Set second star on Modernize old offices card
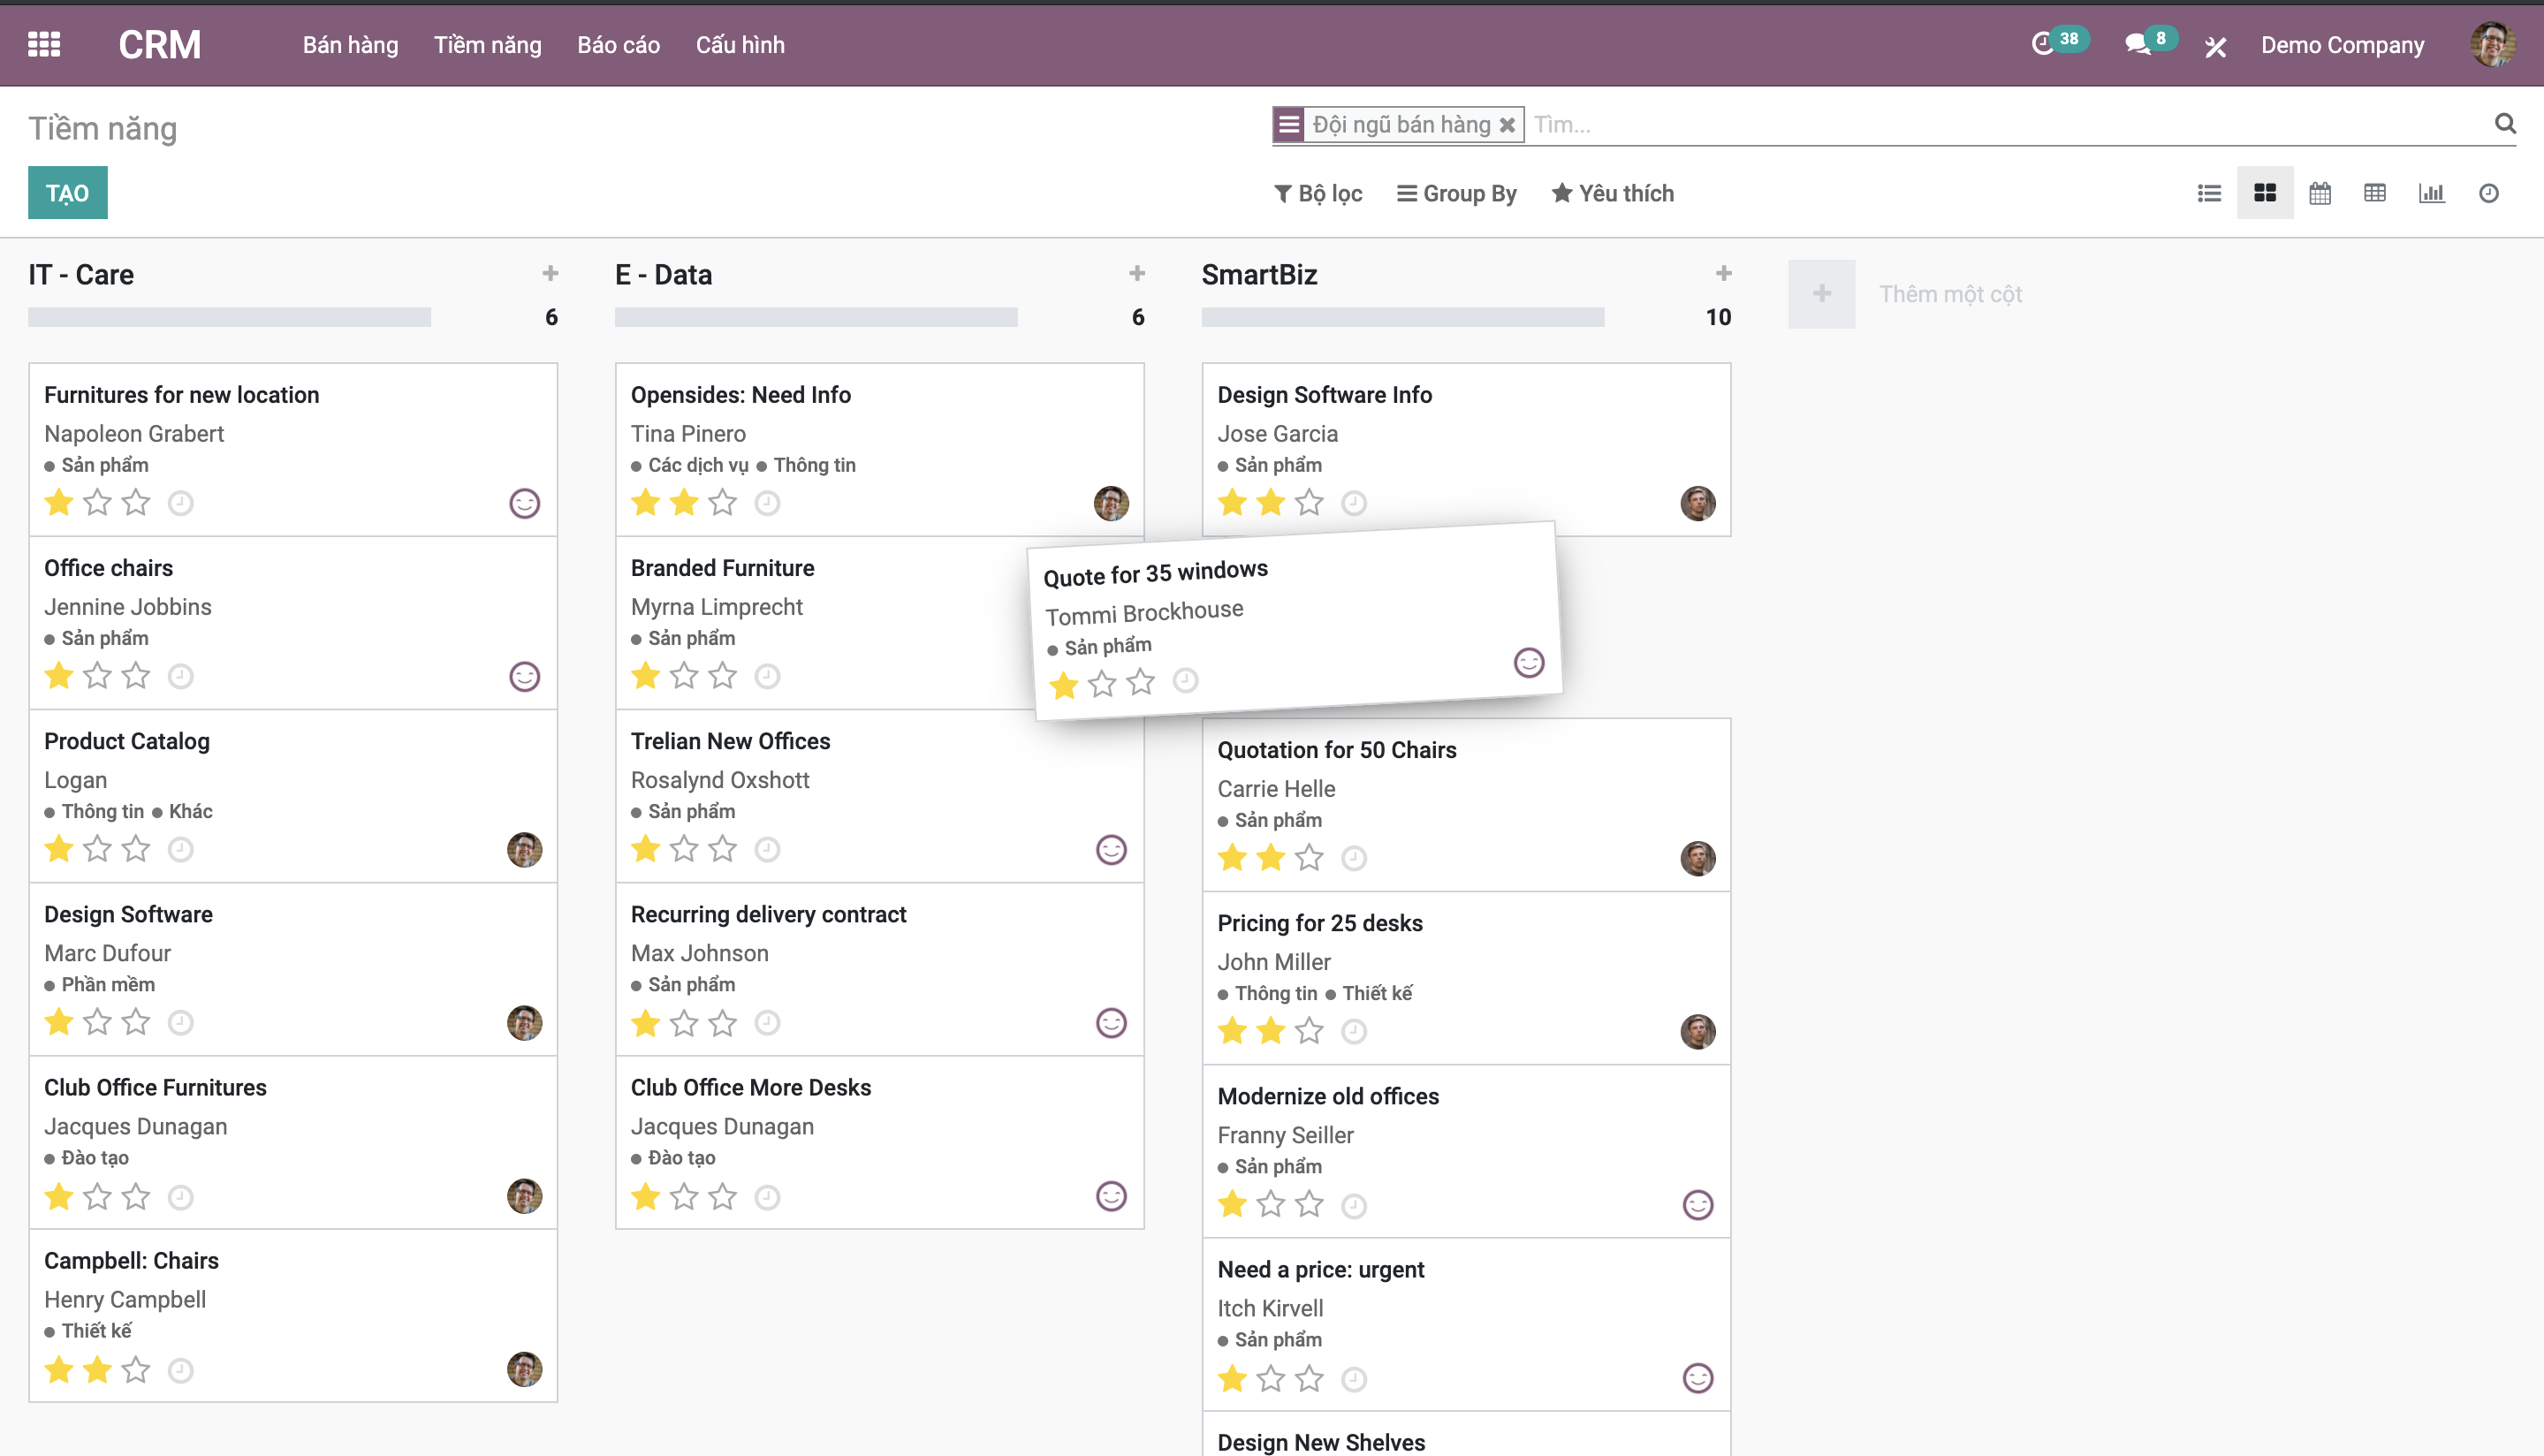This screenshot has width=2544, height=1456. [1271, 1204]
